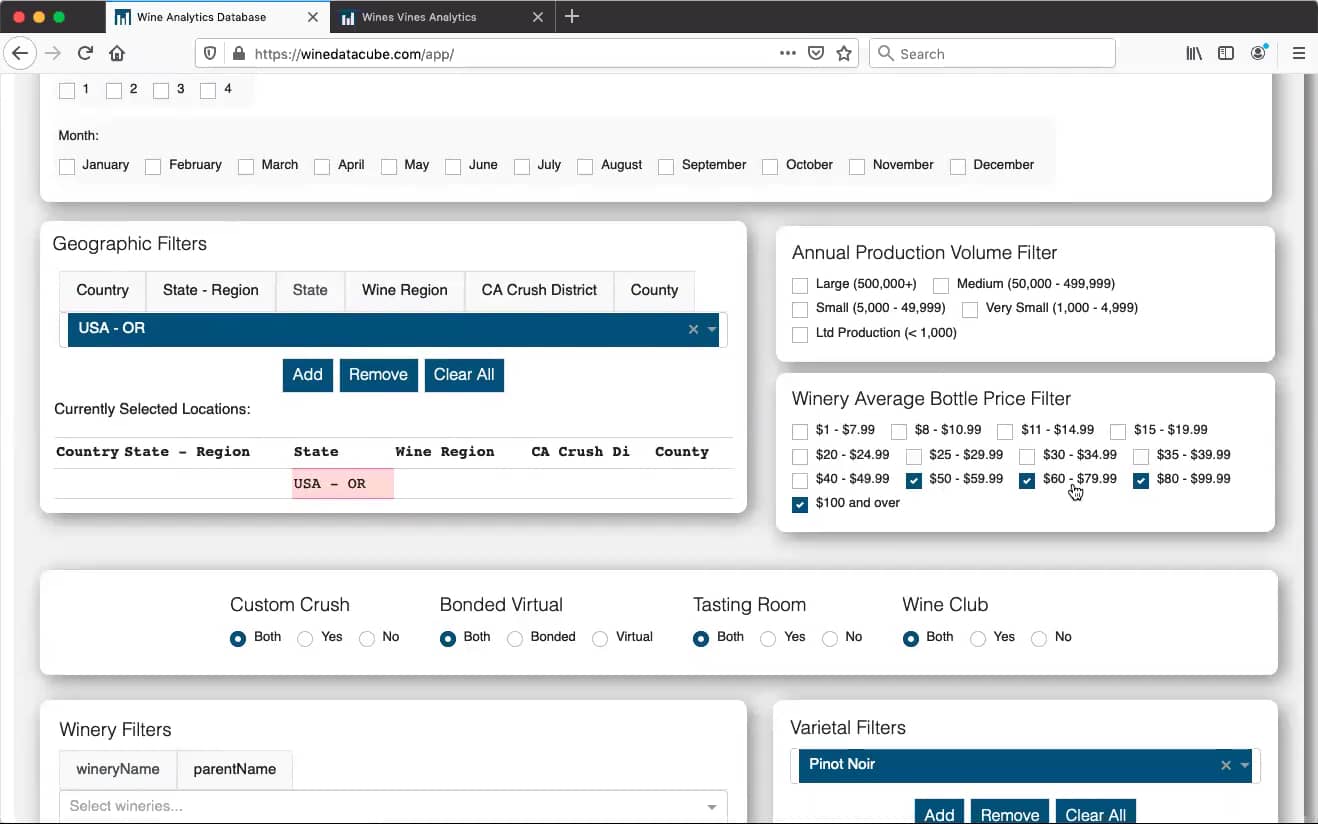Check Ltd Production (< 1,000) checkbox

[x=800, y=335]
